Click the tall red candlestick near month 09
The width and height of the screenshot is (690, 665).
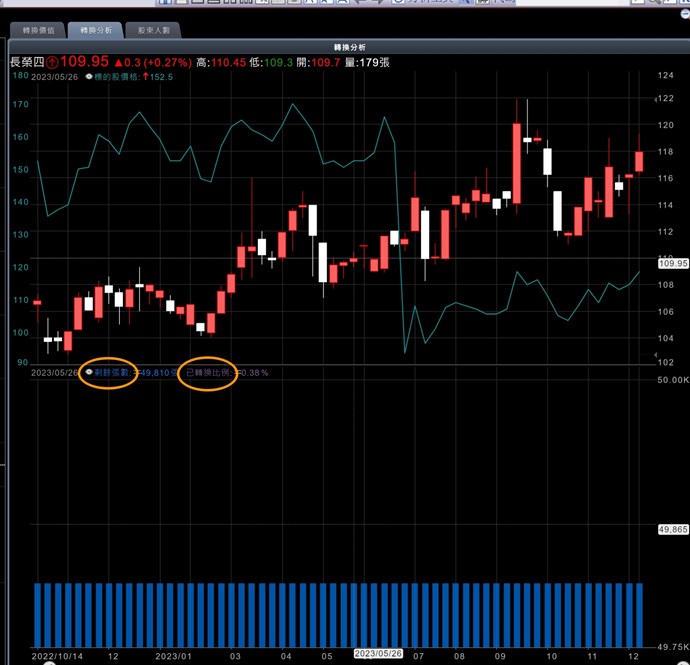click(516, 160)
